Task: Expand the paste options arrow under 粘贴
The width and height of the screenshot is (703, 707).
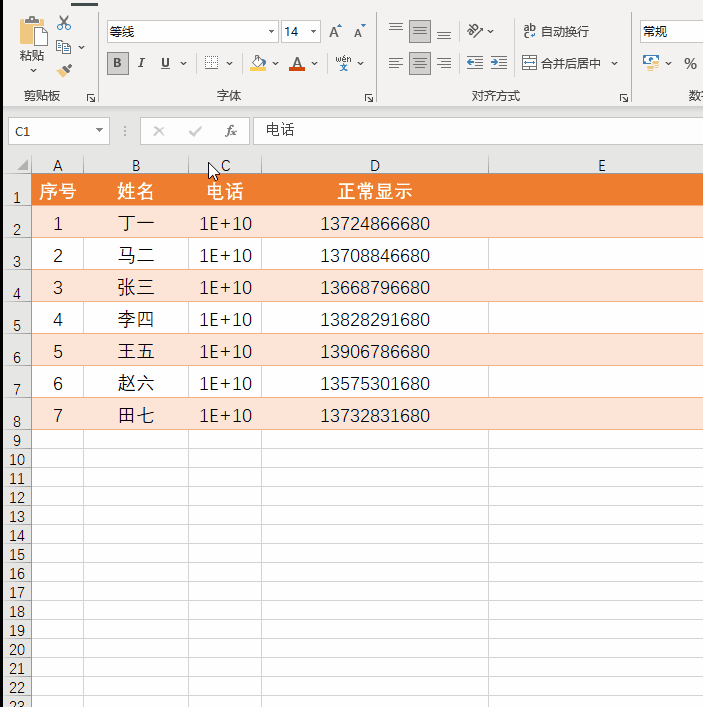Action: click(33, 70)
